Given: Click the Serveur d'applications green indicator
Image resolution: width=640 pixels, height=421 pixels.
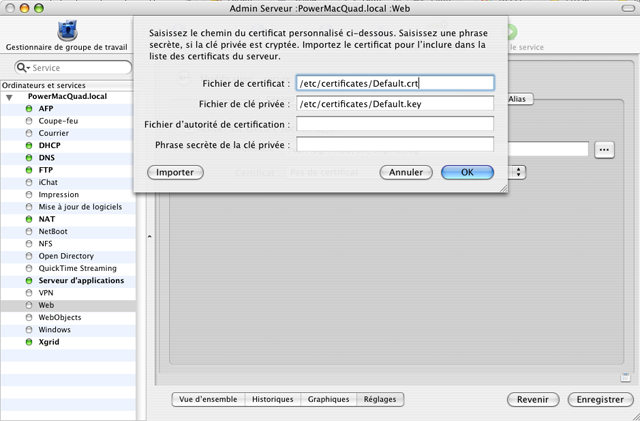Looking at the screenshot, I should pyautogui.click(x=29, y=281).
